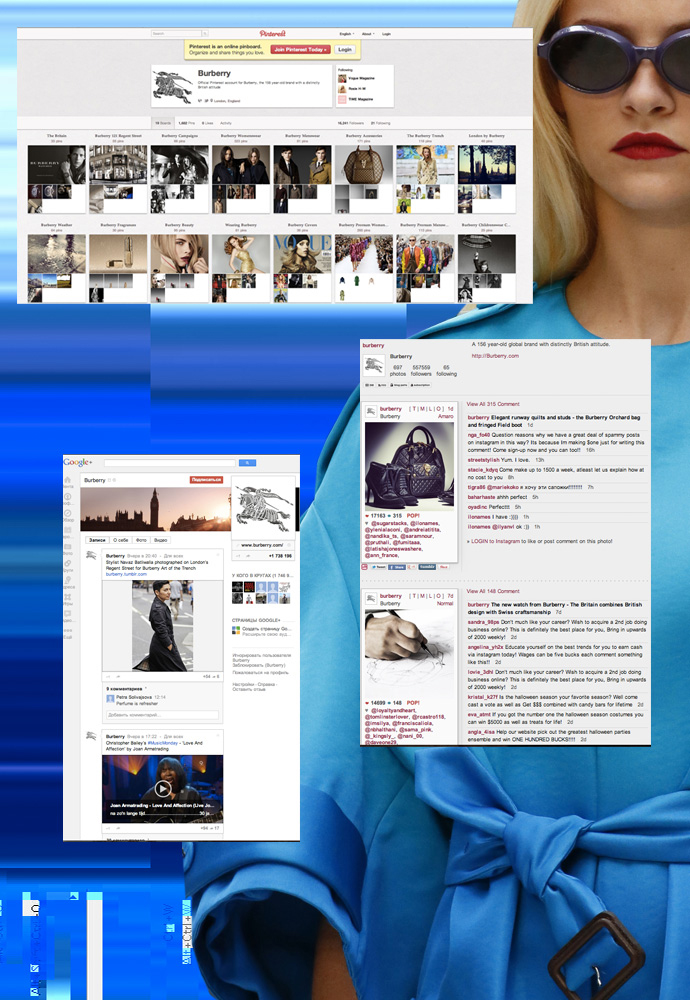Click the Followers count on Pinterest
The height and width of the screenshot is (1000, 690).
tap(350, 123)
